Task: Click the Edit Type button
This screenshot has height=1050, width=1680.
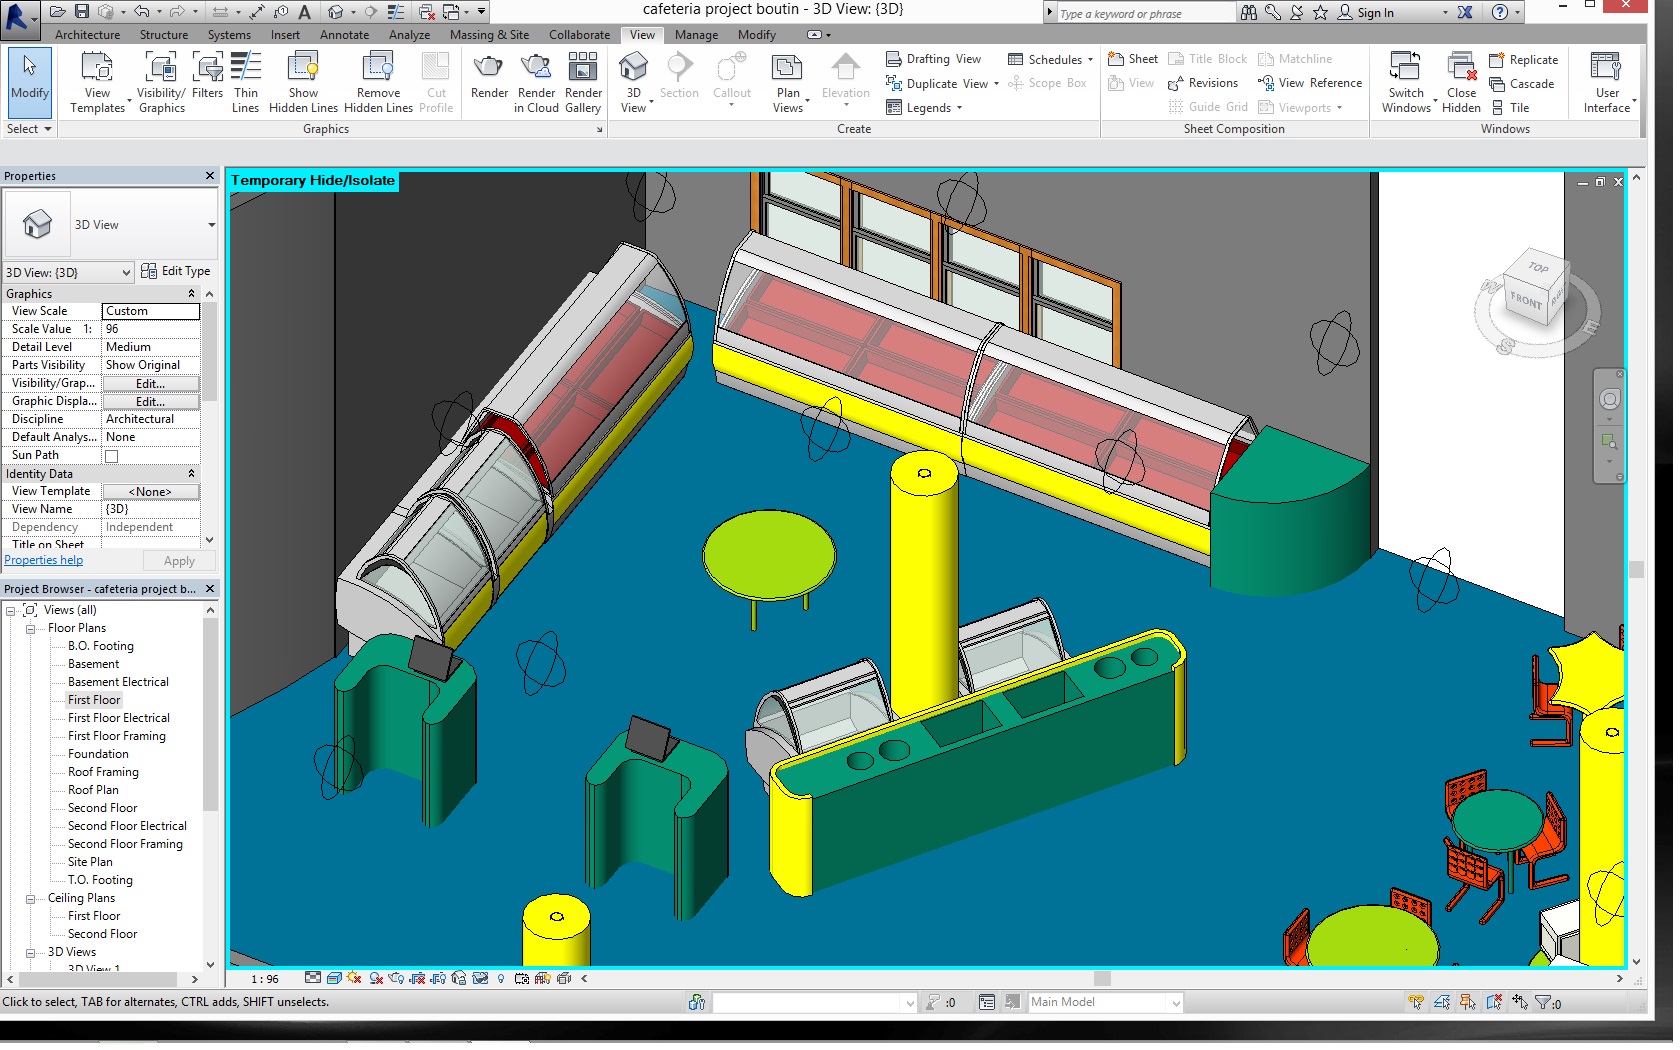Action: click(x=176, y=271)
